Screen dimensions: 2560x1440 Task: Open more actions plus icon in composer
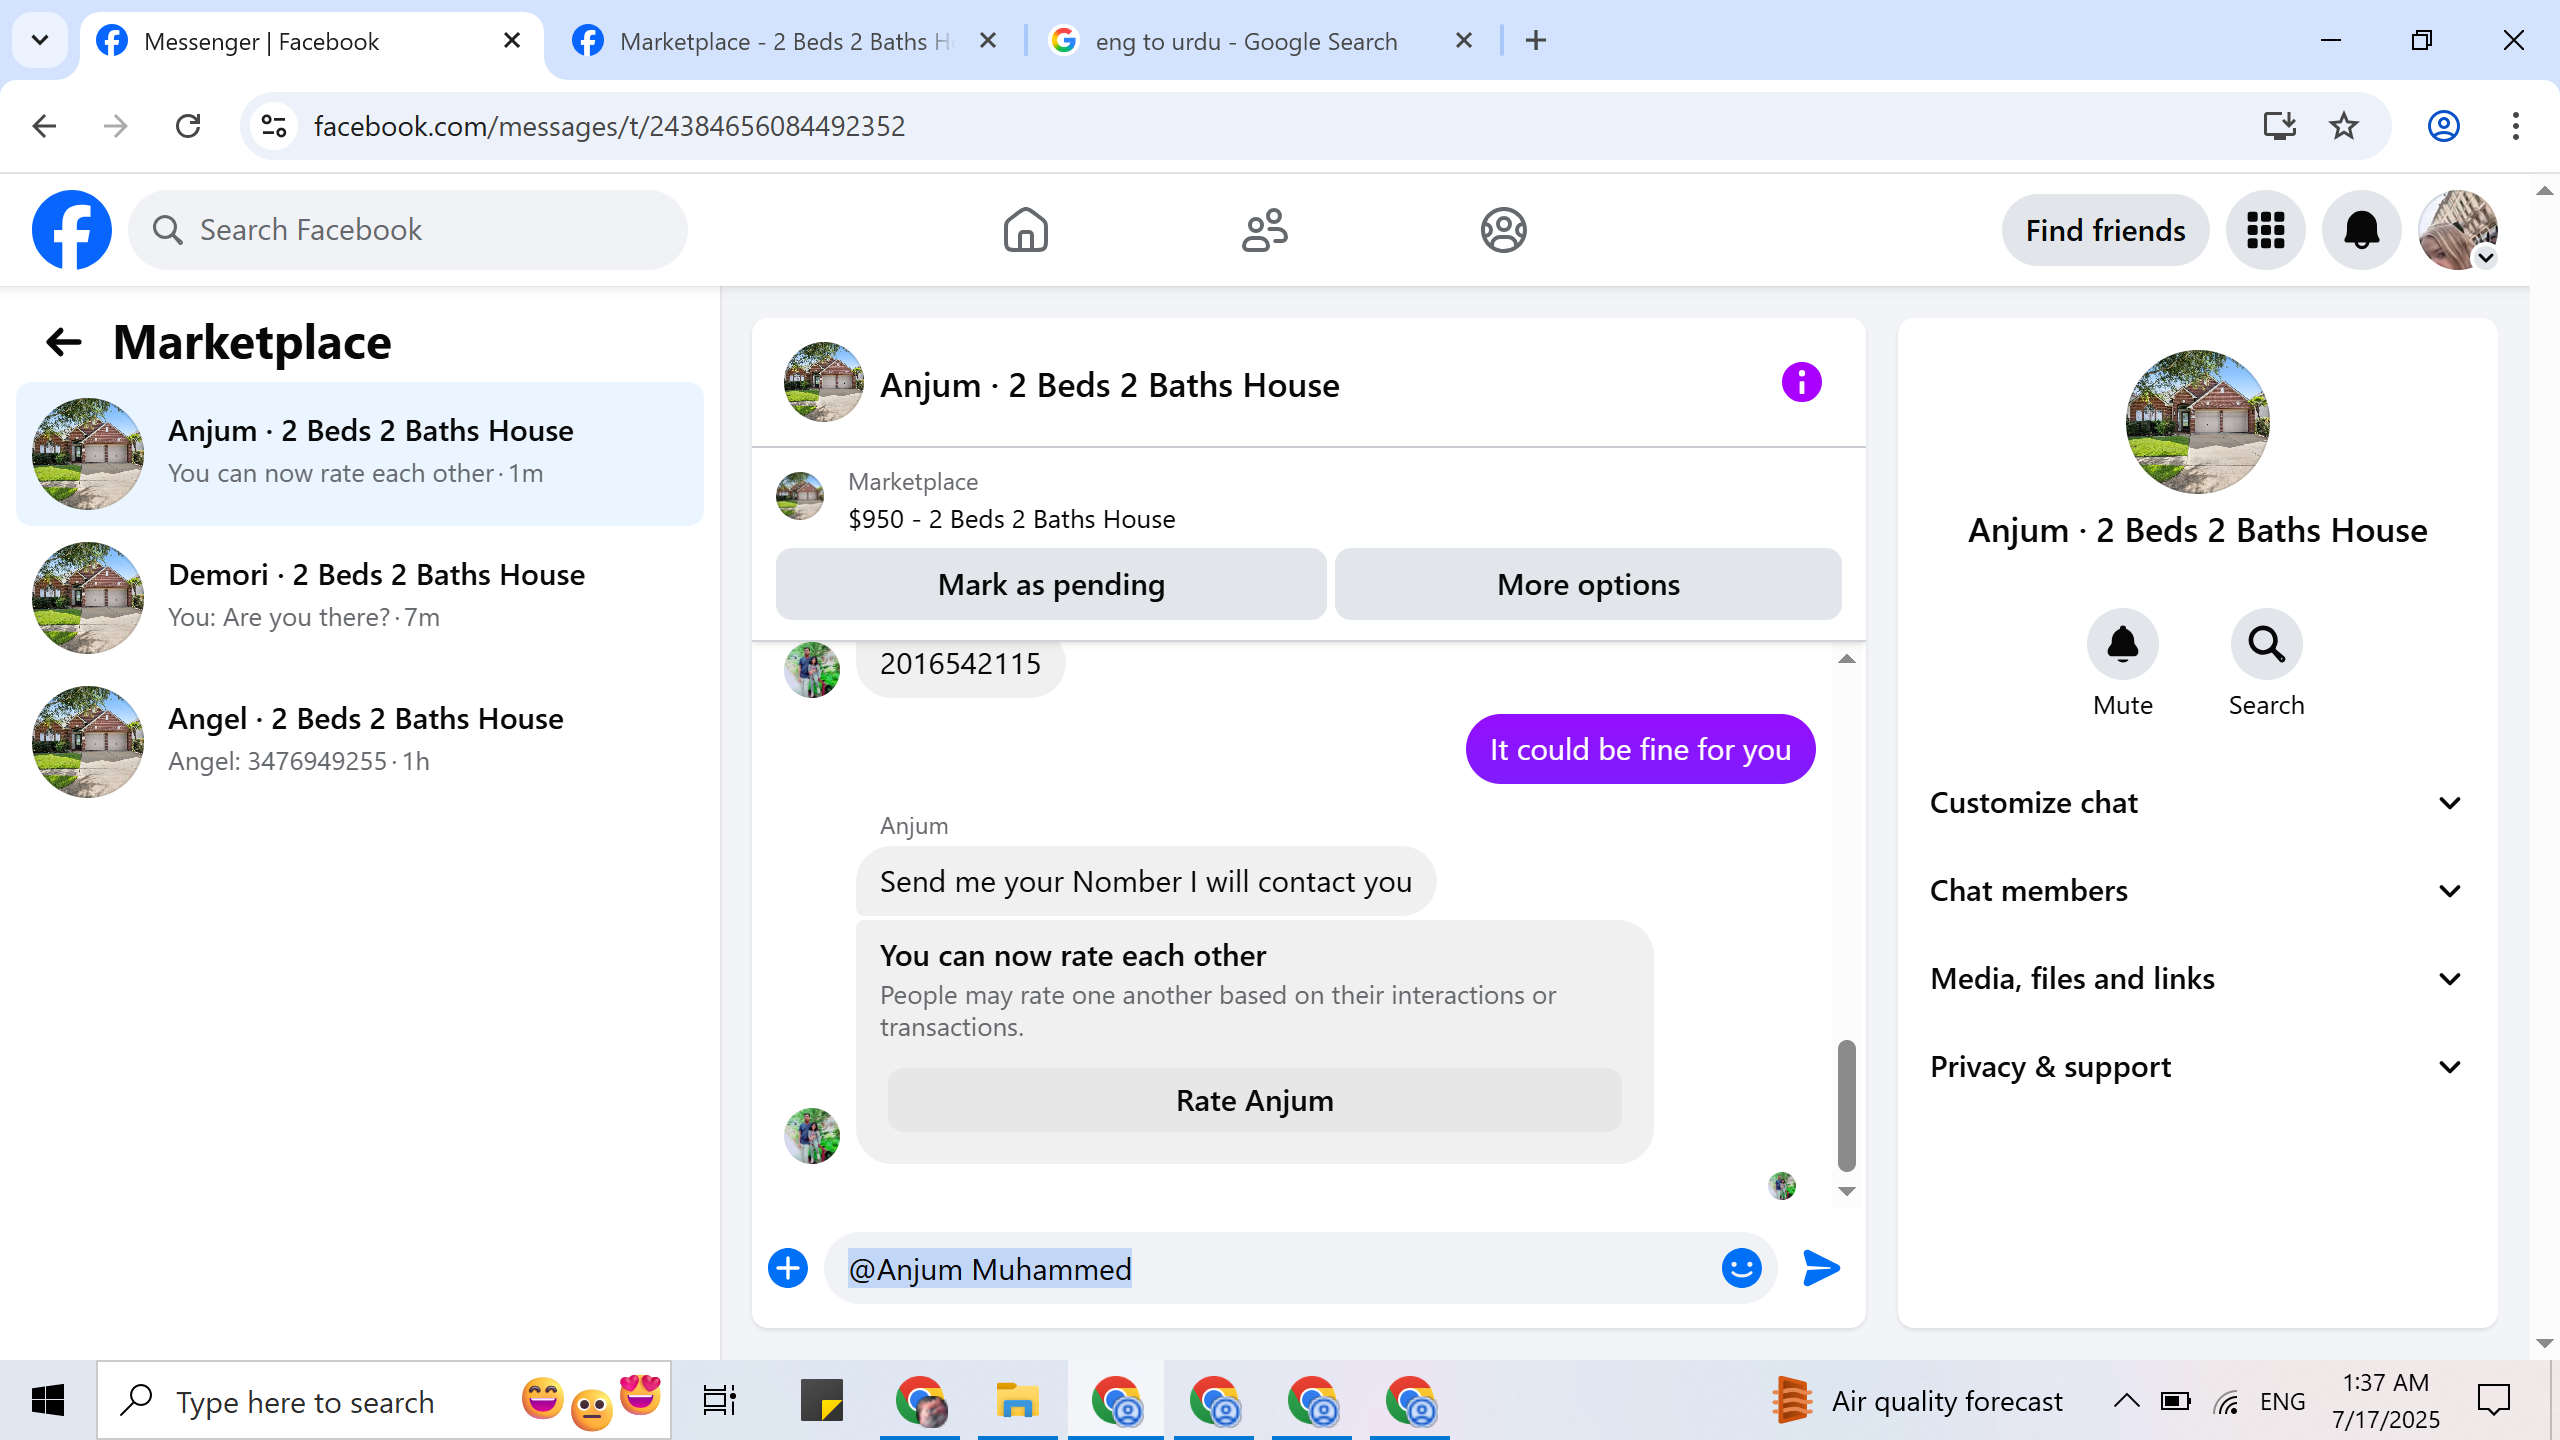(x=788, y=1268)
